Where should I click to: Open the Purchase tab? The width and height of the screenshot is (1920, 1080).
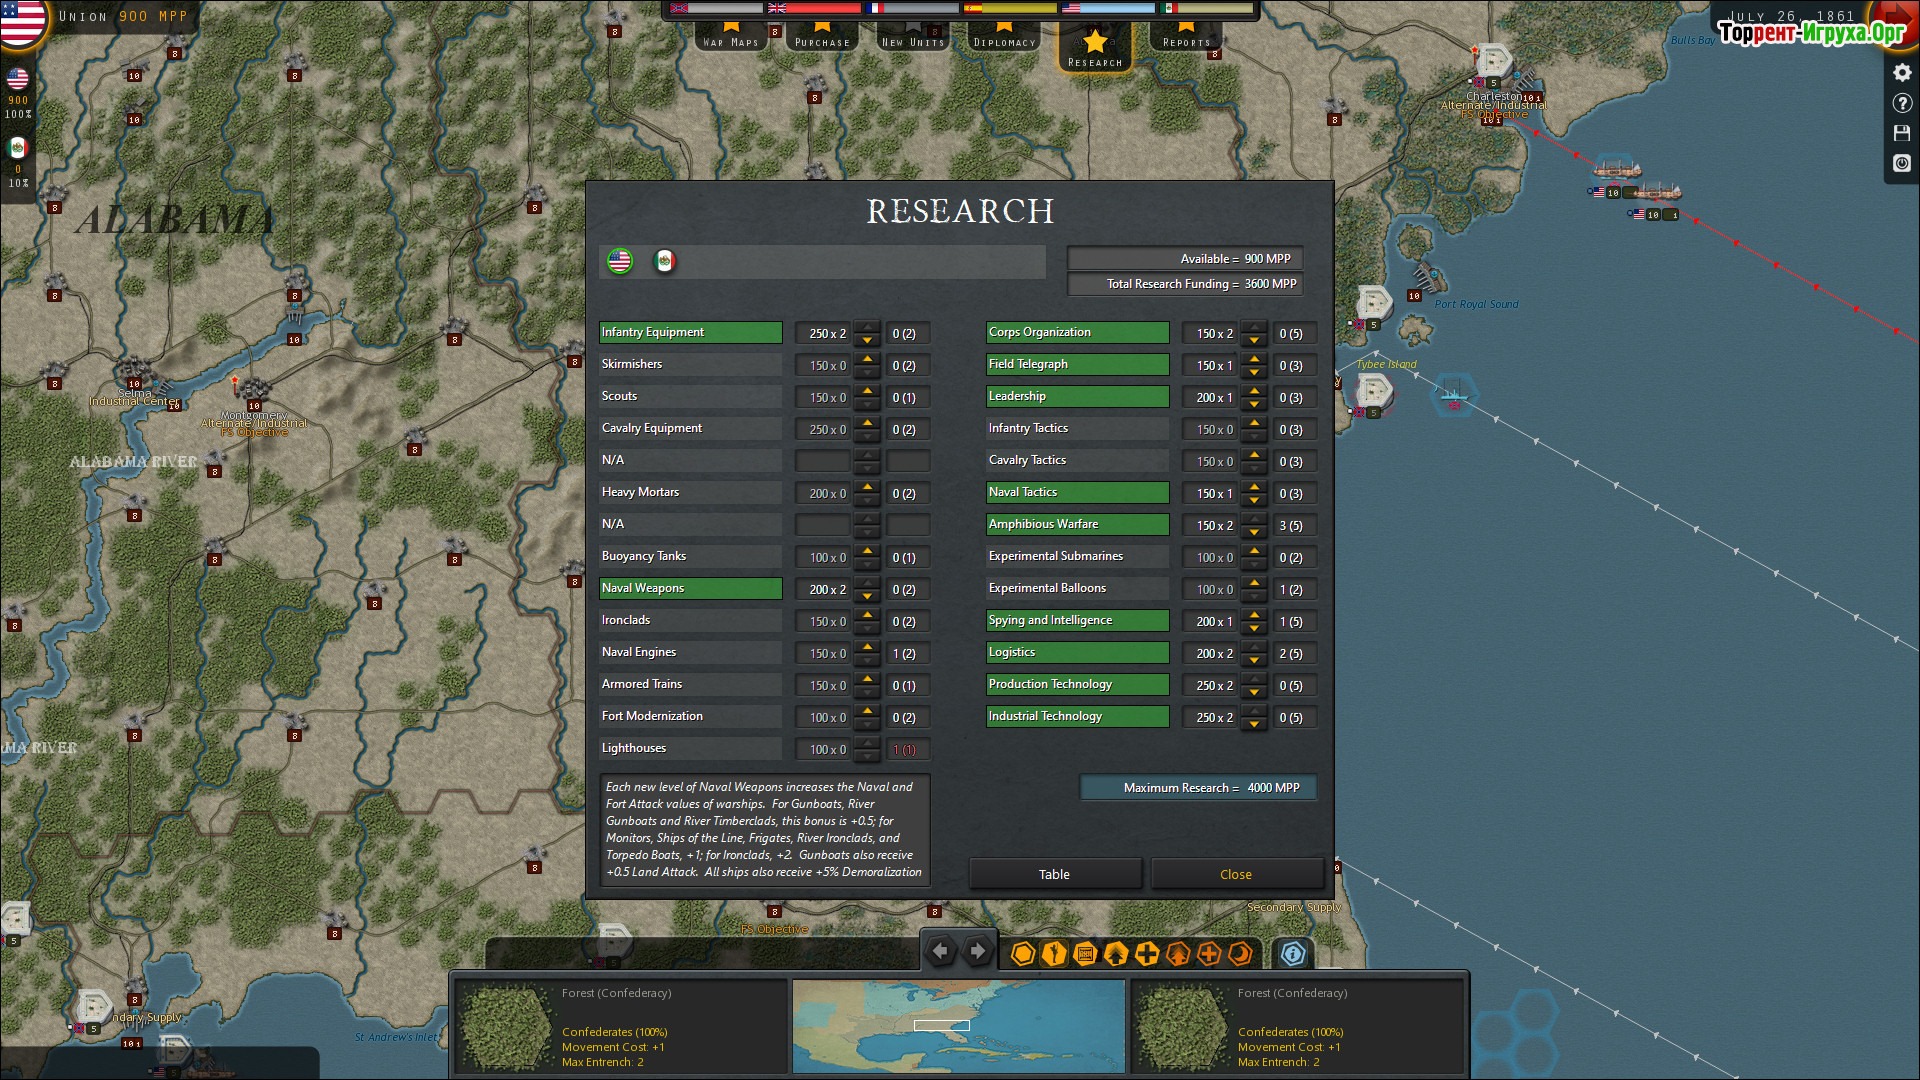tap(822, 36)
